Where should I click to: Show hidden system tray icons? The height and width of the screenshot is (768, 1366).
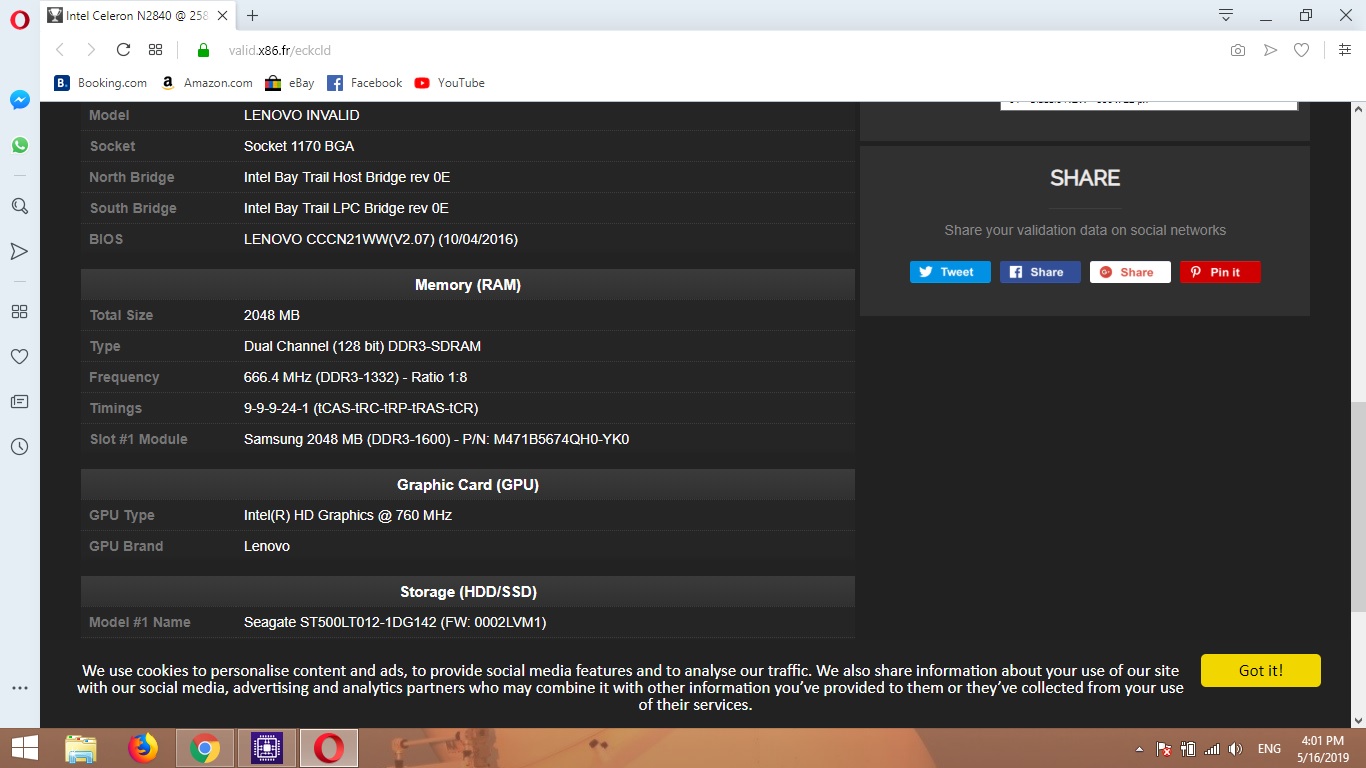[1140, 749]
